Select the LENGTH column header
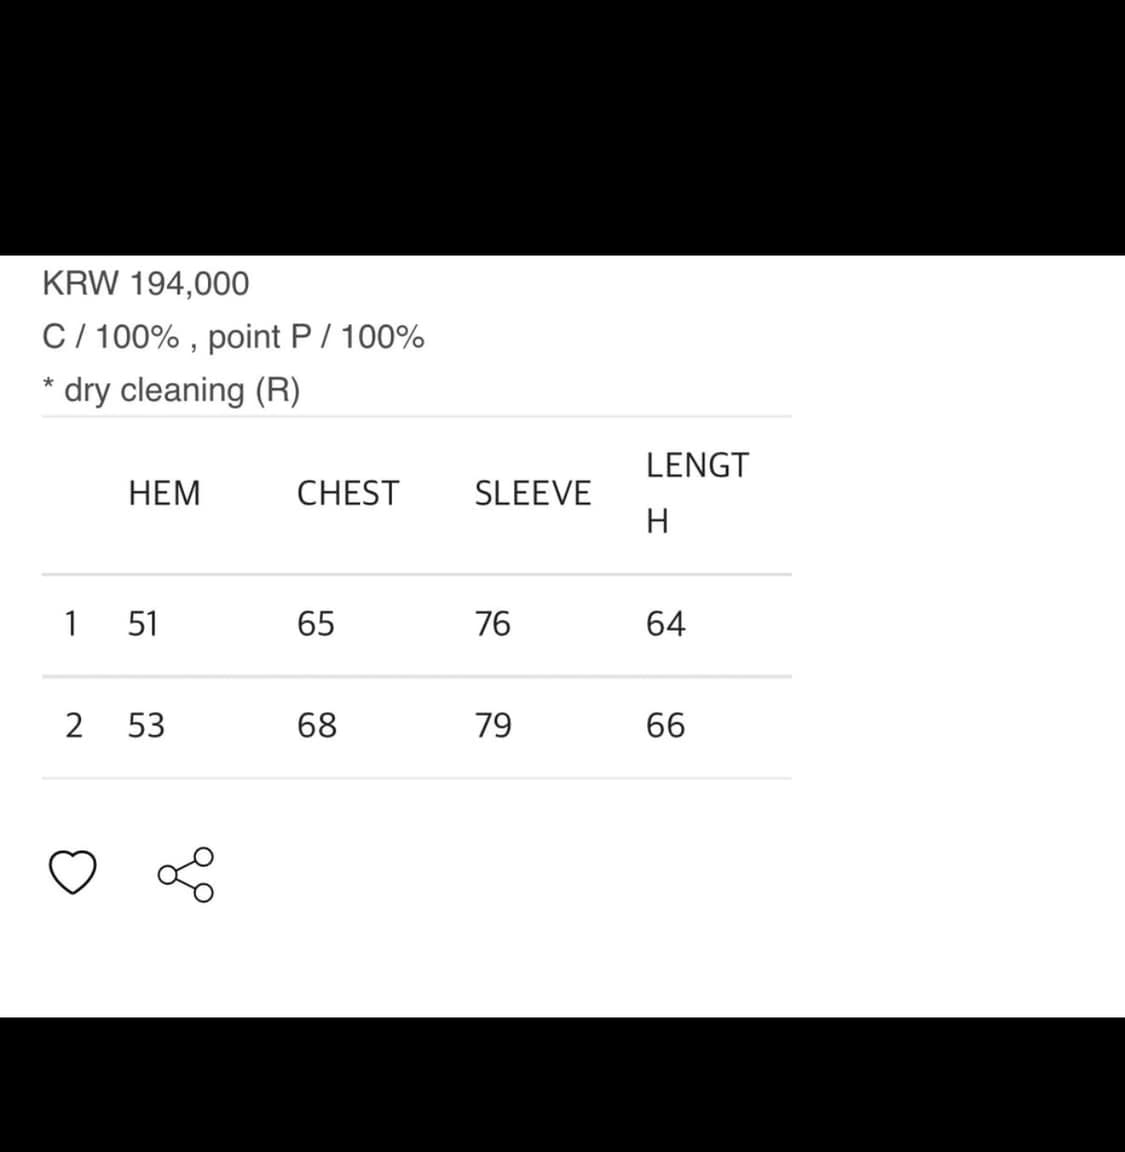Screen dimensions: 1125x1152 696,492
